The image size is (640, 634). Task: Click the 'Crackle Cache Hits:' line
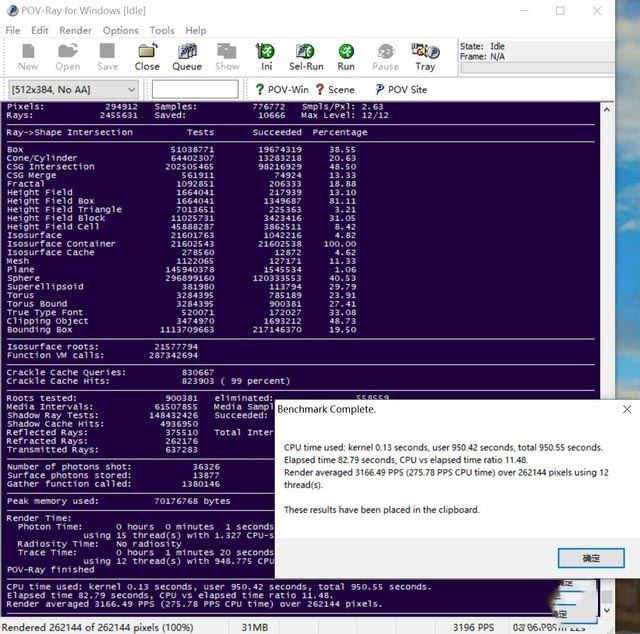[x=148, y=381]
